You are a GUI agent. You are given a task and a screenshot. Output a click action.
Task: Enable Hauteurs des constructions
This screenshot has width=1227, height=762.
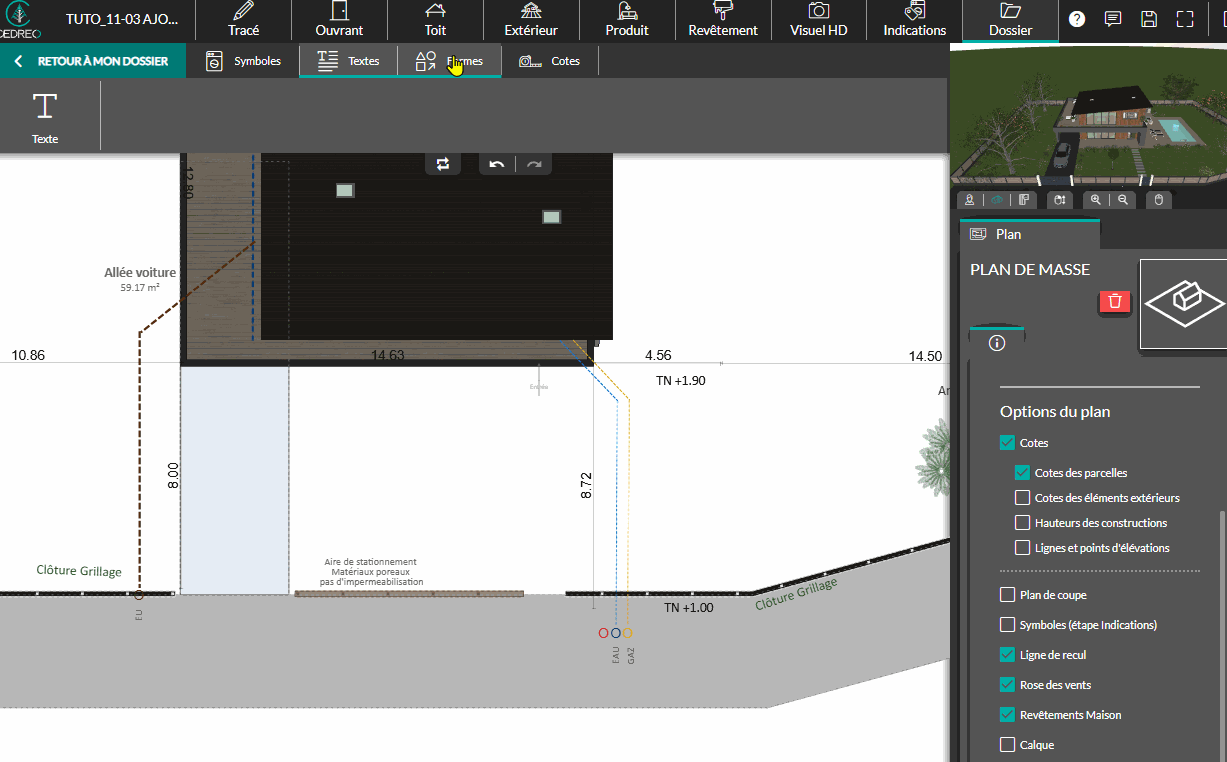pos(1022,523)
